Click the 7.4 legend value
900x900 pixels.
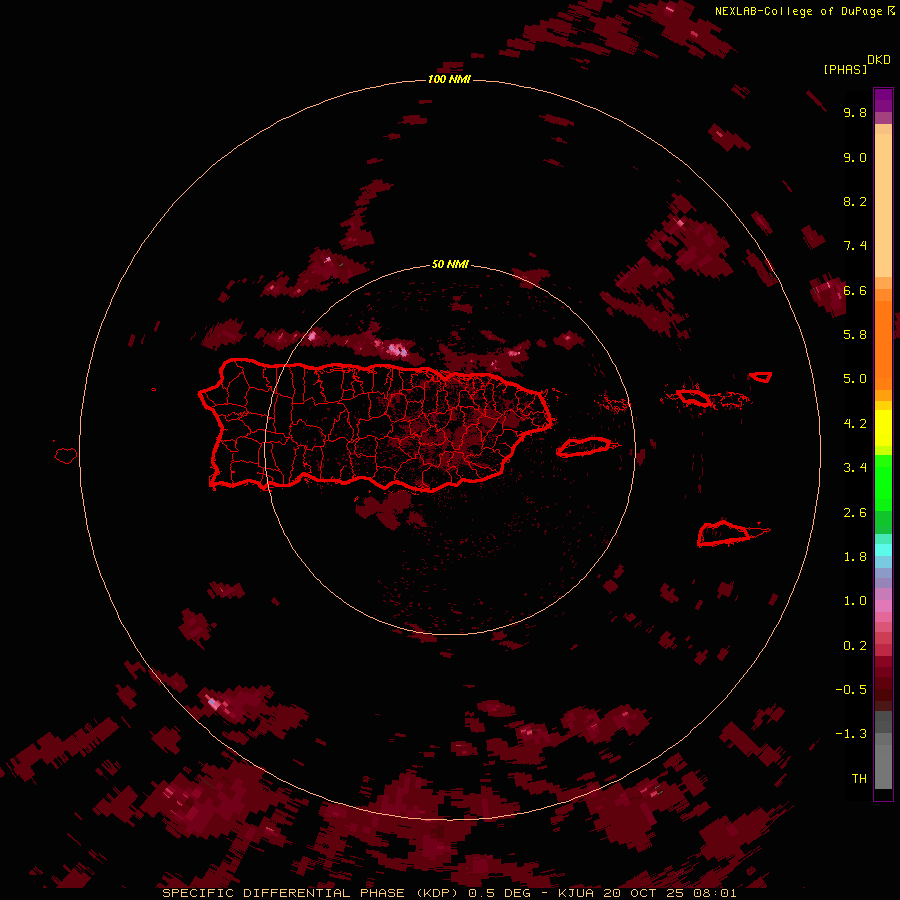(855, 246)
